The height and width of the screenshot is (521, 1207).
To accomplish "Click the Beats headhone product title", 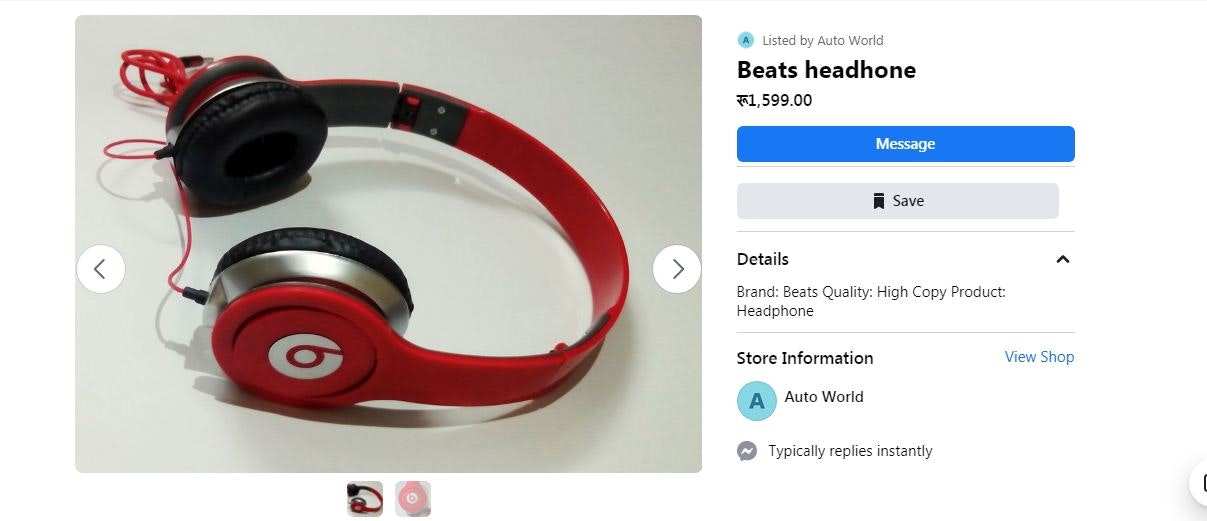I will tap(826, 70).
